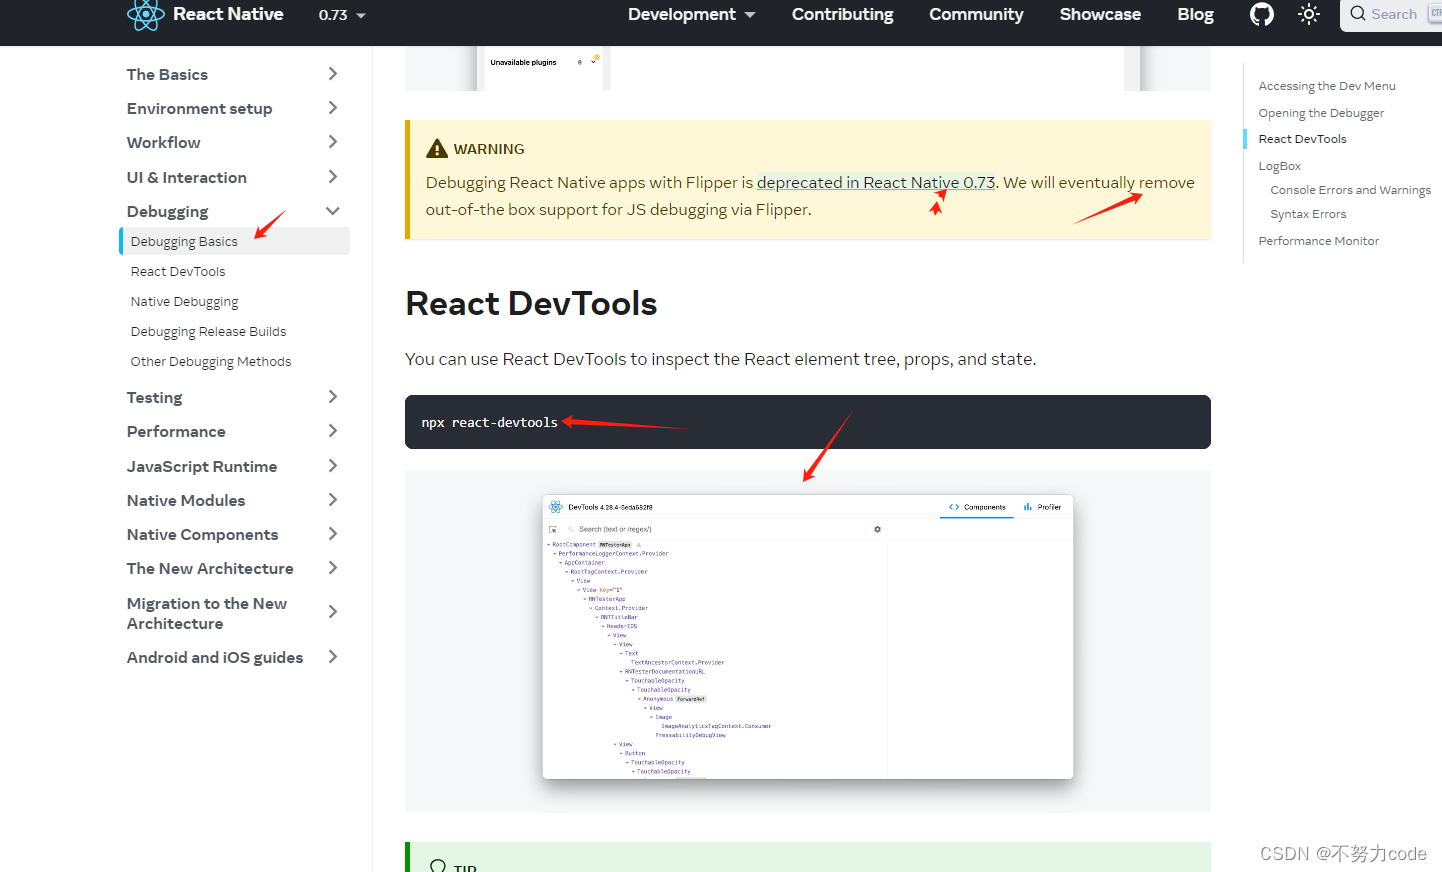Jump to Opening the Debugger section
The height and width of the screenshot is (872, 1442).
pyautogui.click(x=1321, y=113)
